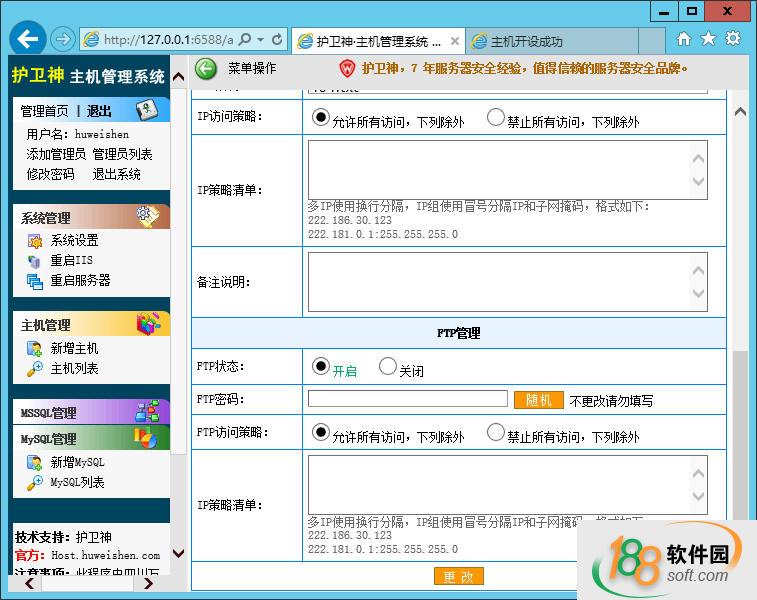Click the FTP密码 input field
Image resolution: width=757 pixels, height=600 pixels.
407,399
